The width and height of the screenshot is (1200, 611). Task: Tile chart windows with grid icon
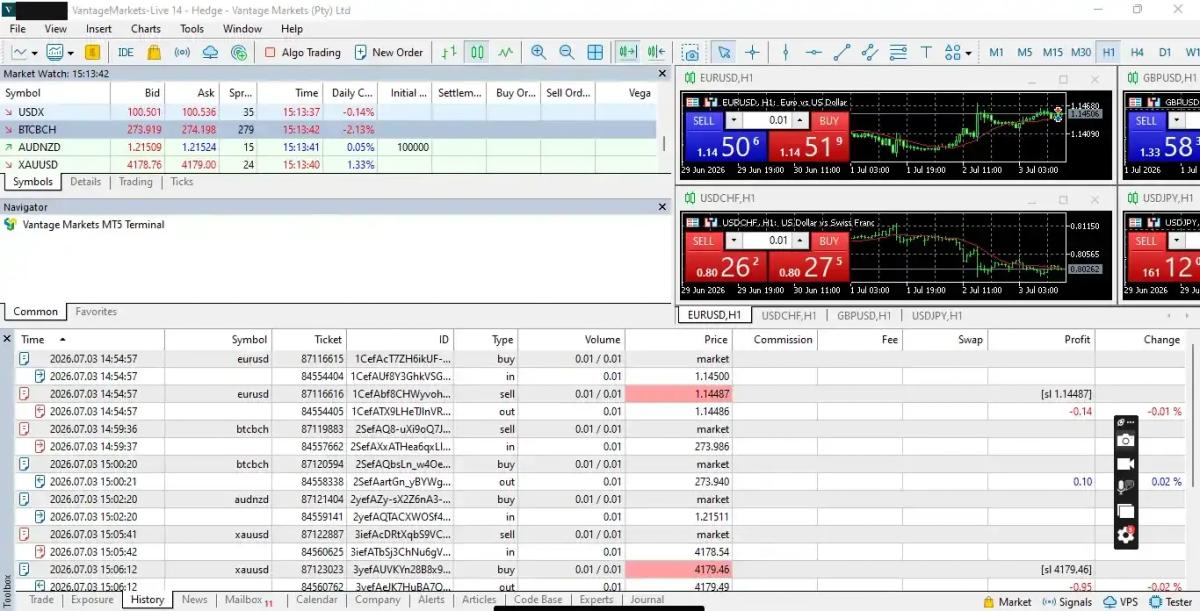595,52
